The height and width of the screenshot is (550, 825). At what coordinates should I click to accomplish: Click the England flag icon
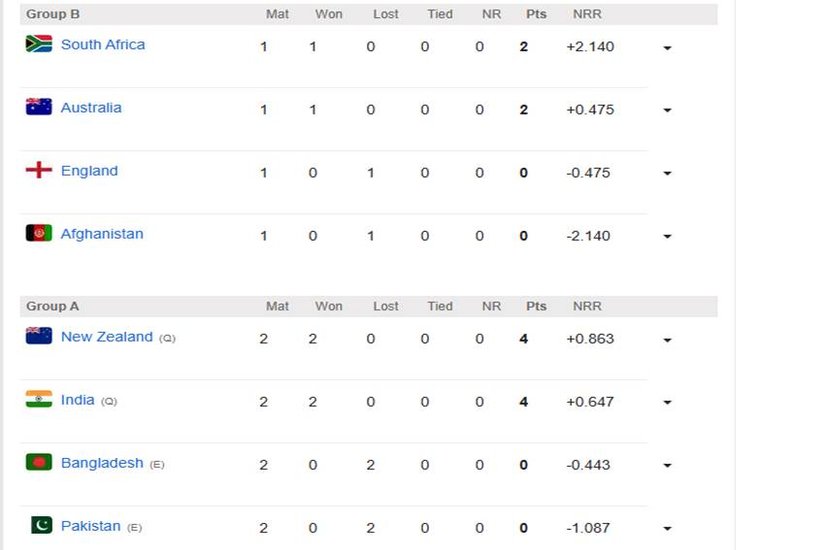(x=39, y=170)
